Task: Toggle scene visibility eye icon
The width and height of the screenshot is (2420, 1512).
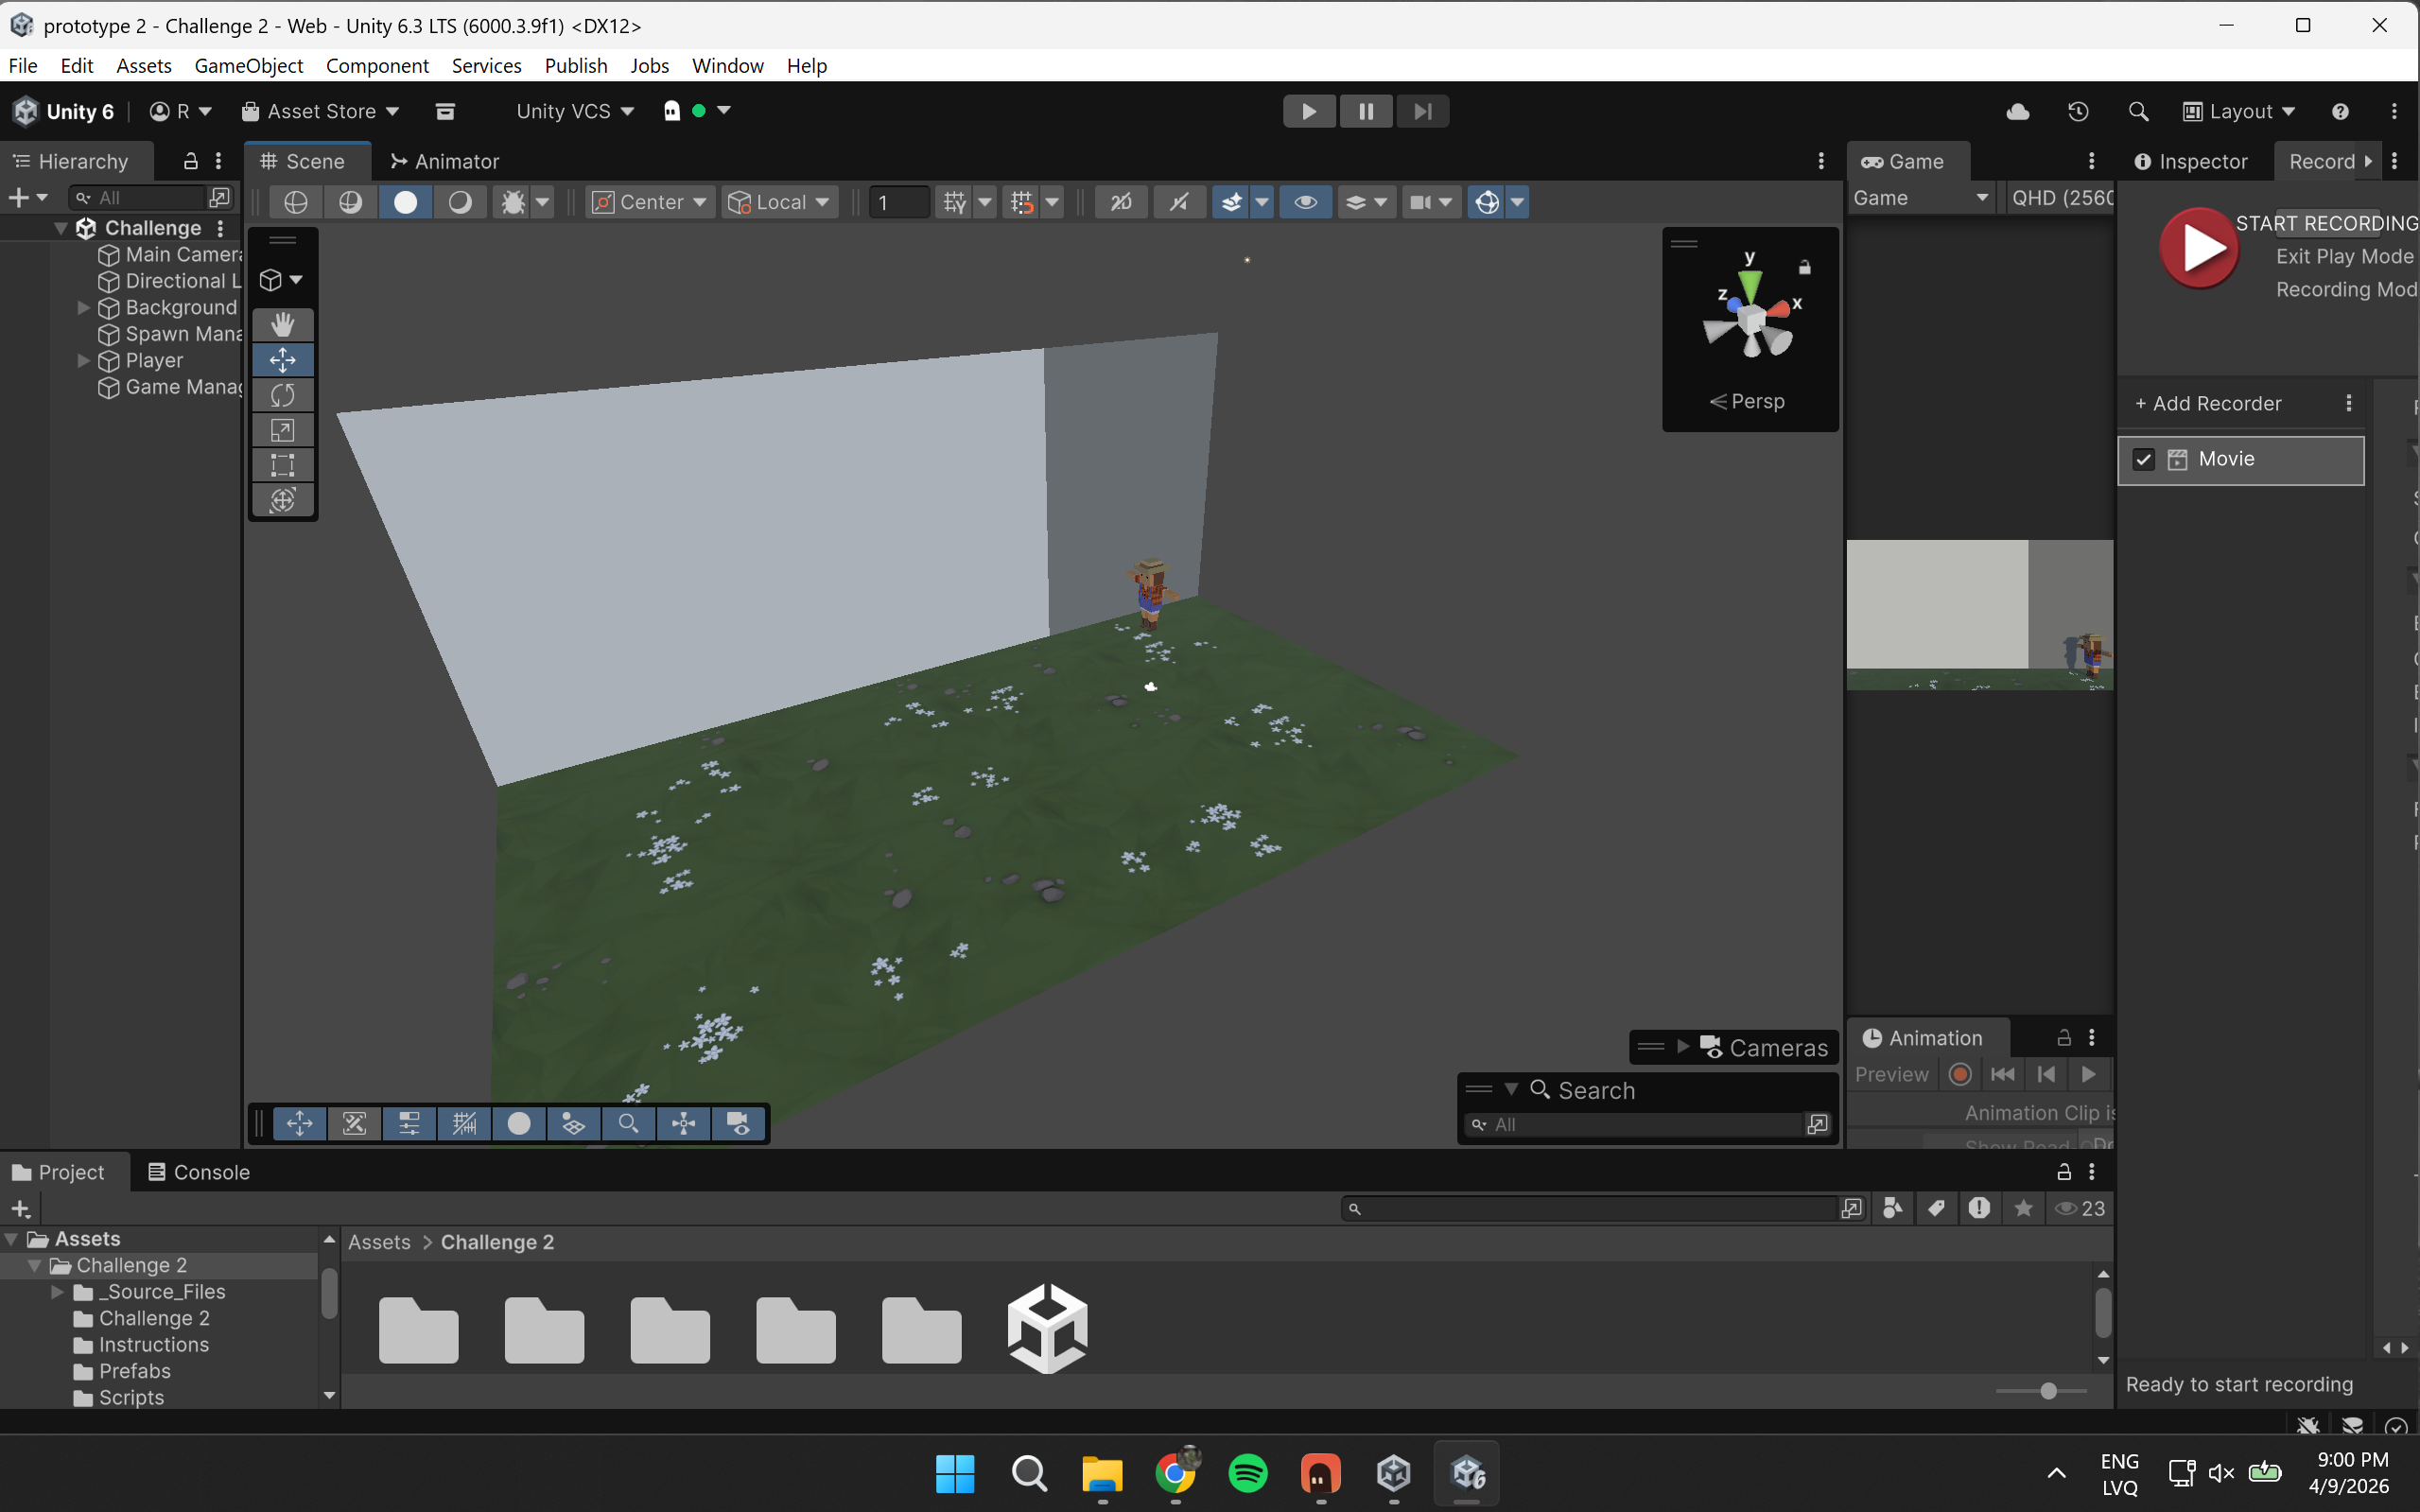Action: coord(1305,202)
